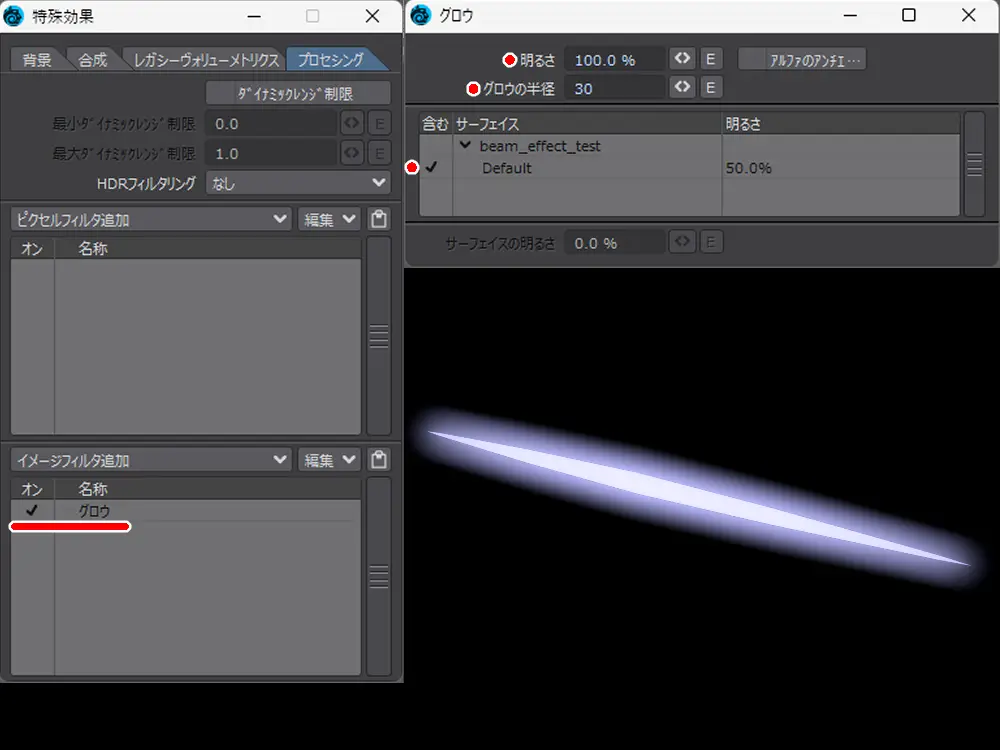
Task: Click paste icon beside イメージフィルタ追加 row
Action: click(378, 460)
